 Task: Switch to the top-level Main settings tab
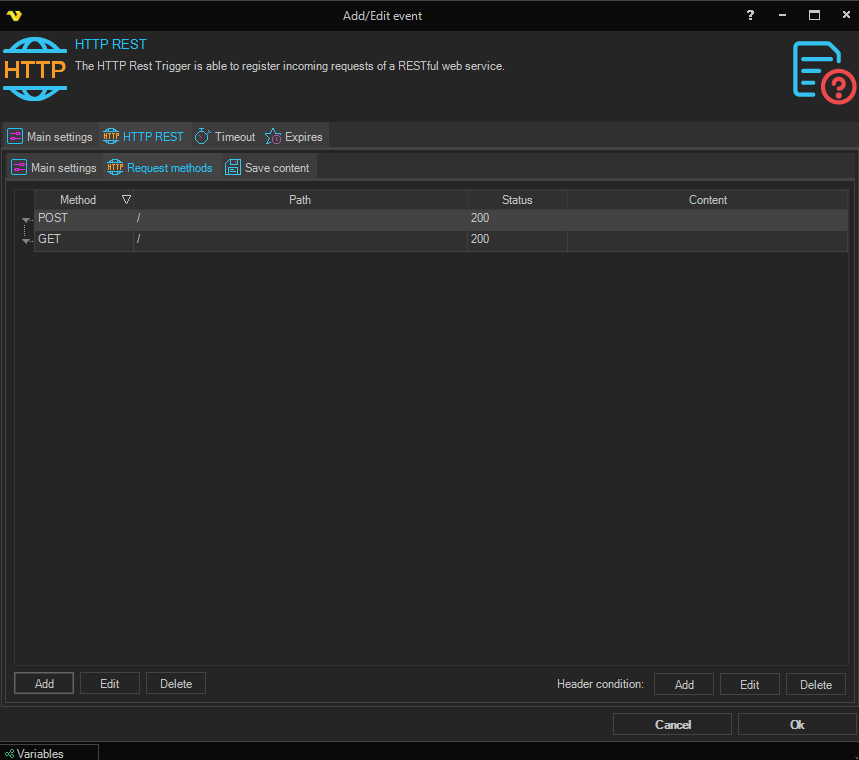point(50,136)
